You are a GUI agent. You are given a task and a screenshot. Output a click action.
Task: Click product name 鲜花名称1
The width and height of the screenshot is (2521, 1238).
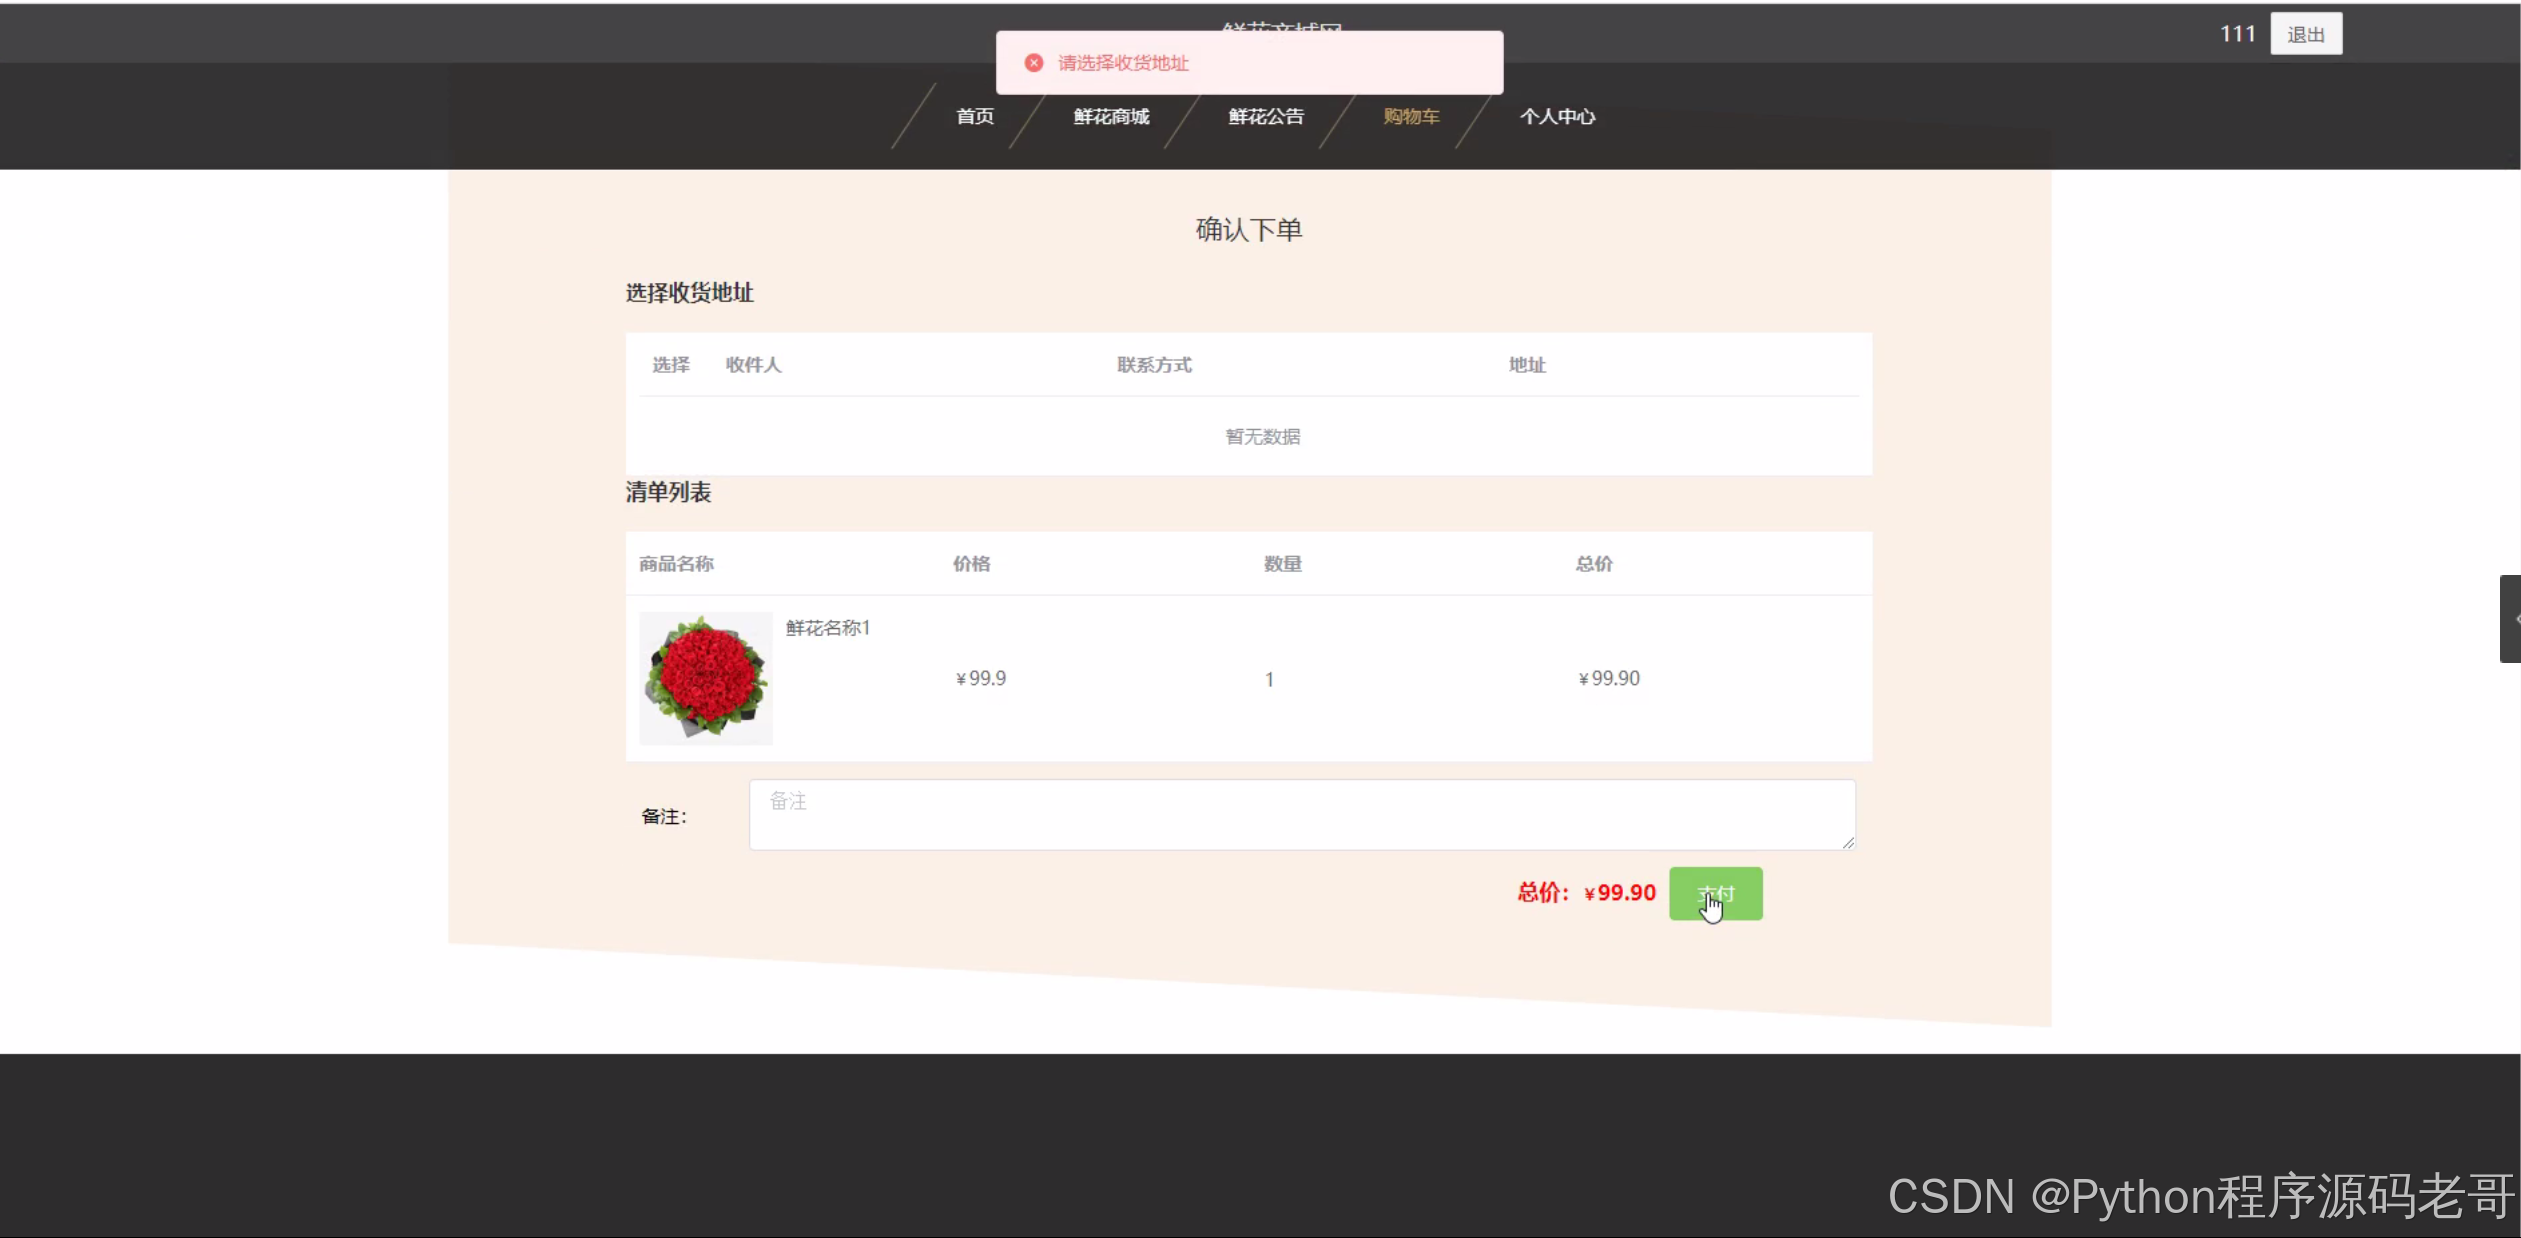point(828,628)
